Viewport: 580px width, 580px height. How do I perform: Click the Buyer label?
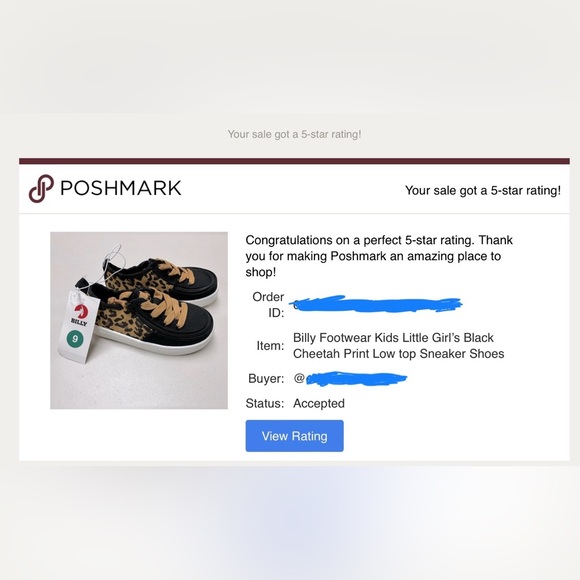266,378
